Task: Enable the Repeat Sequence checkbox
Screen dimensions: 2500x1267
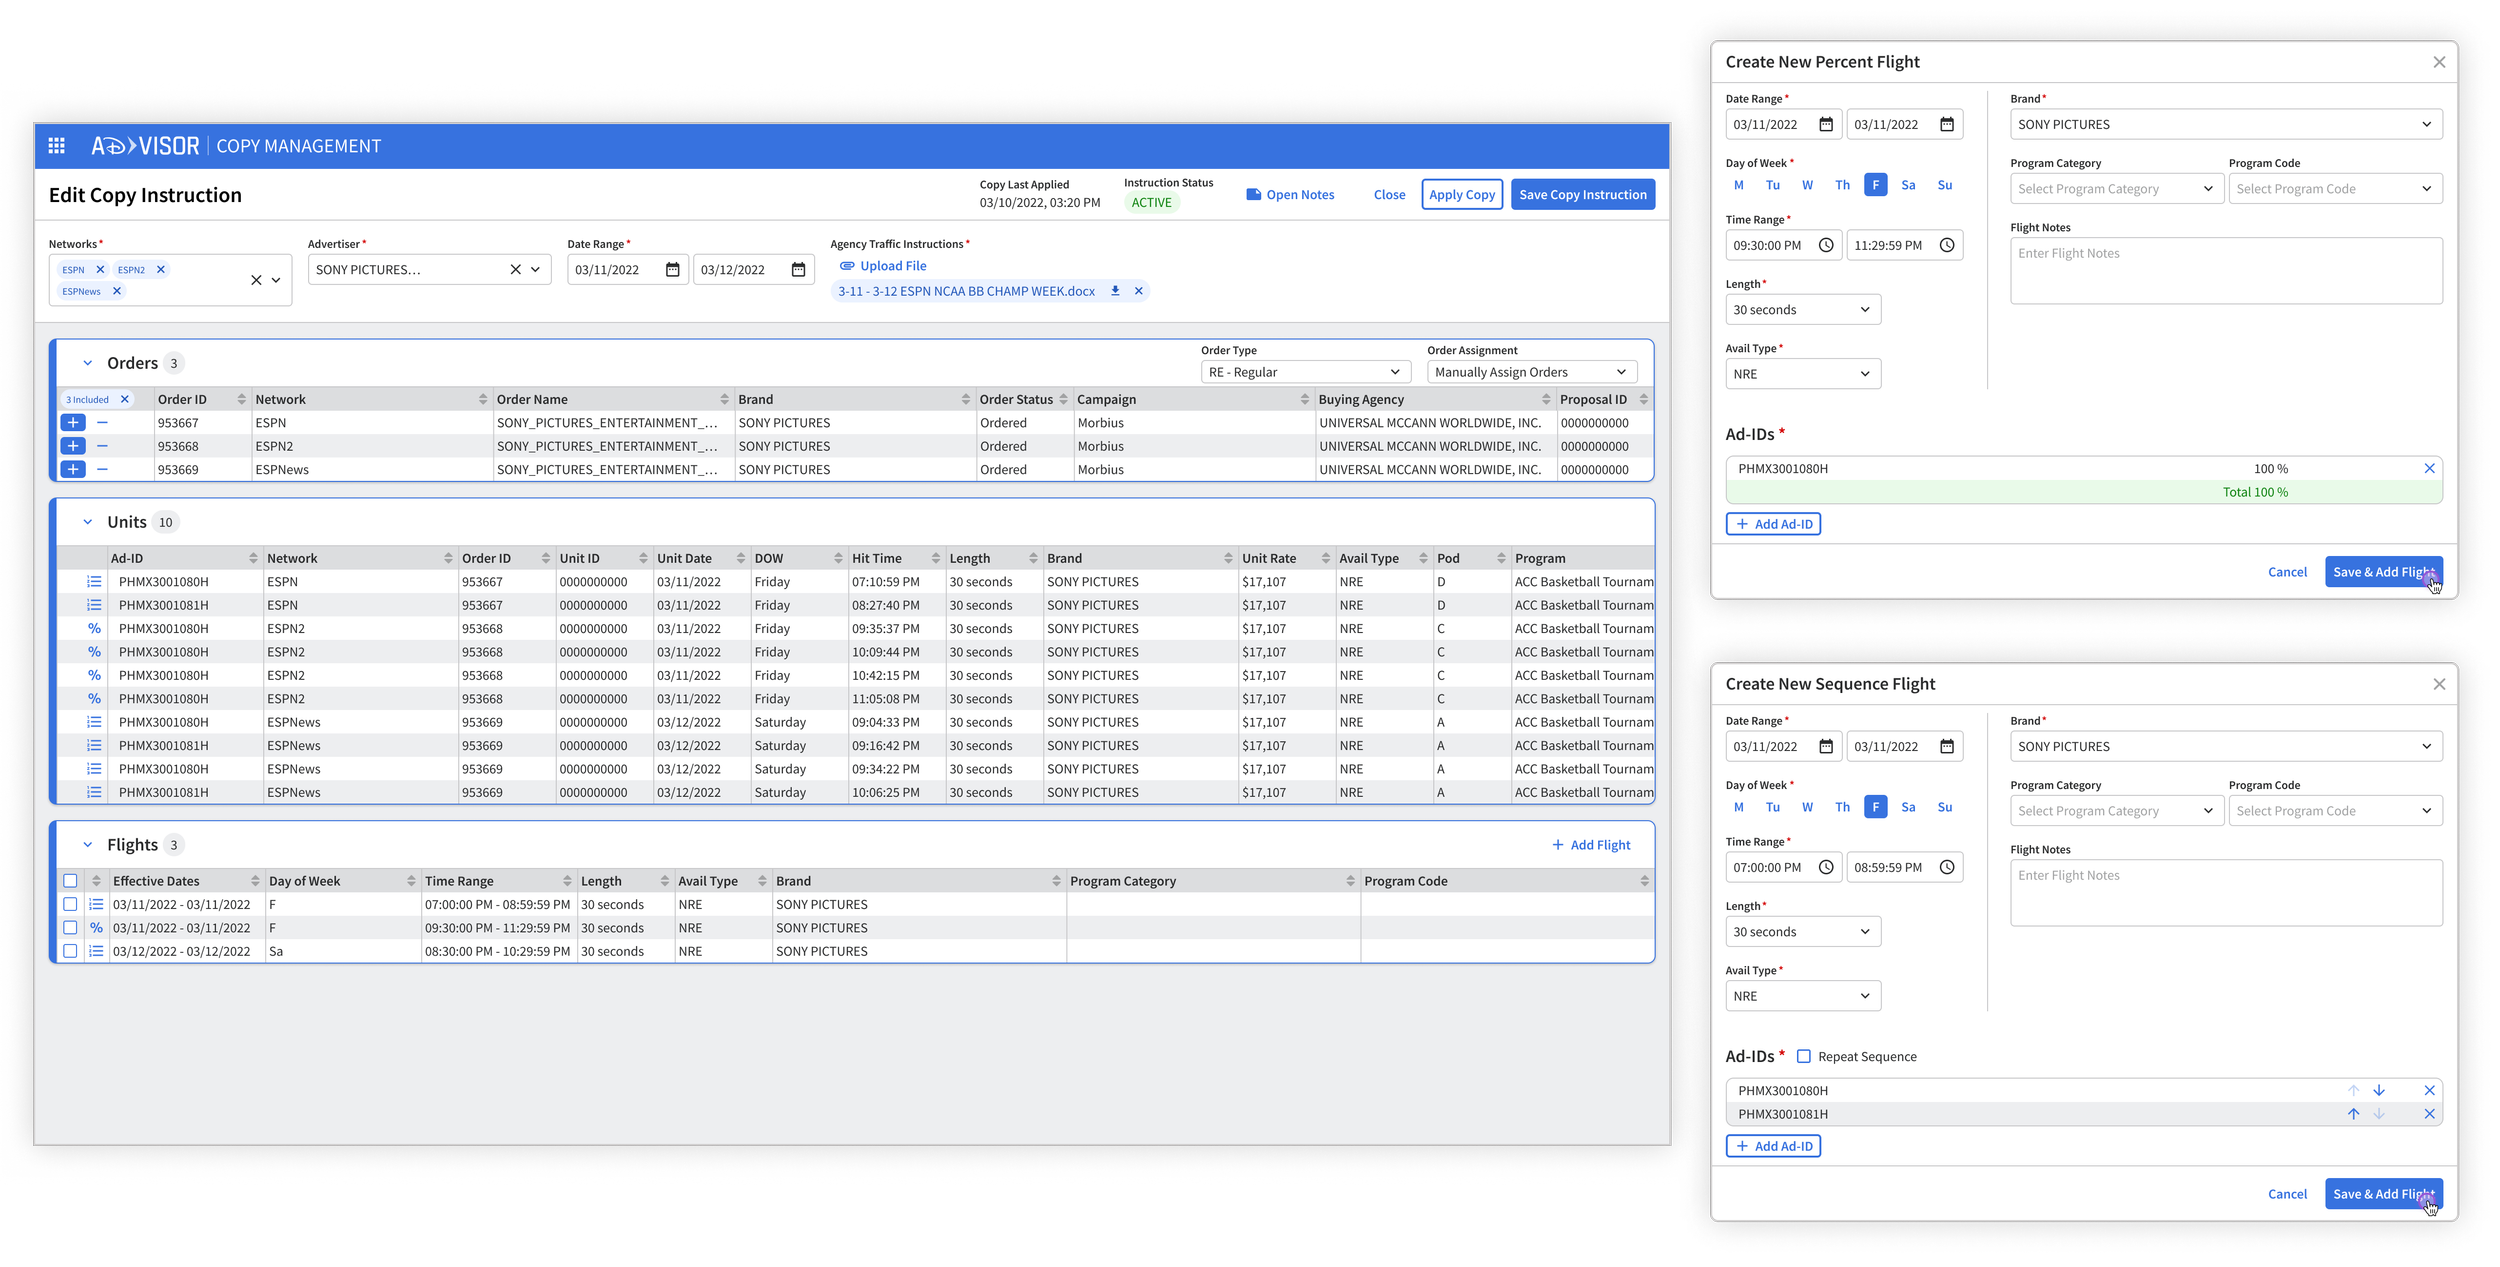Action: (x=1803, y=1056)
